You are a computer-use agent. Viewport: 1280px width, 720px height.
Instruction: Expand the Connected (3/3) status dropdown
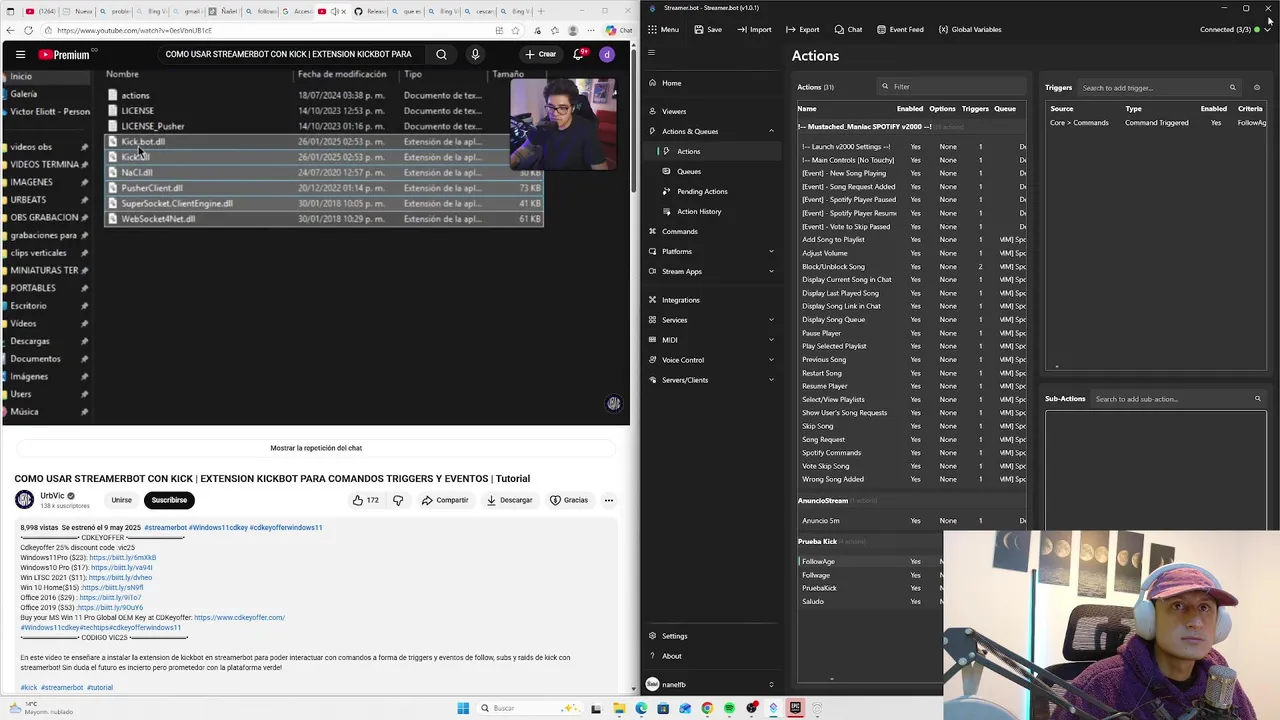pyautogui.click(x=1268, y=29)
